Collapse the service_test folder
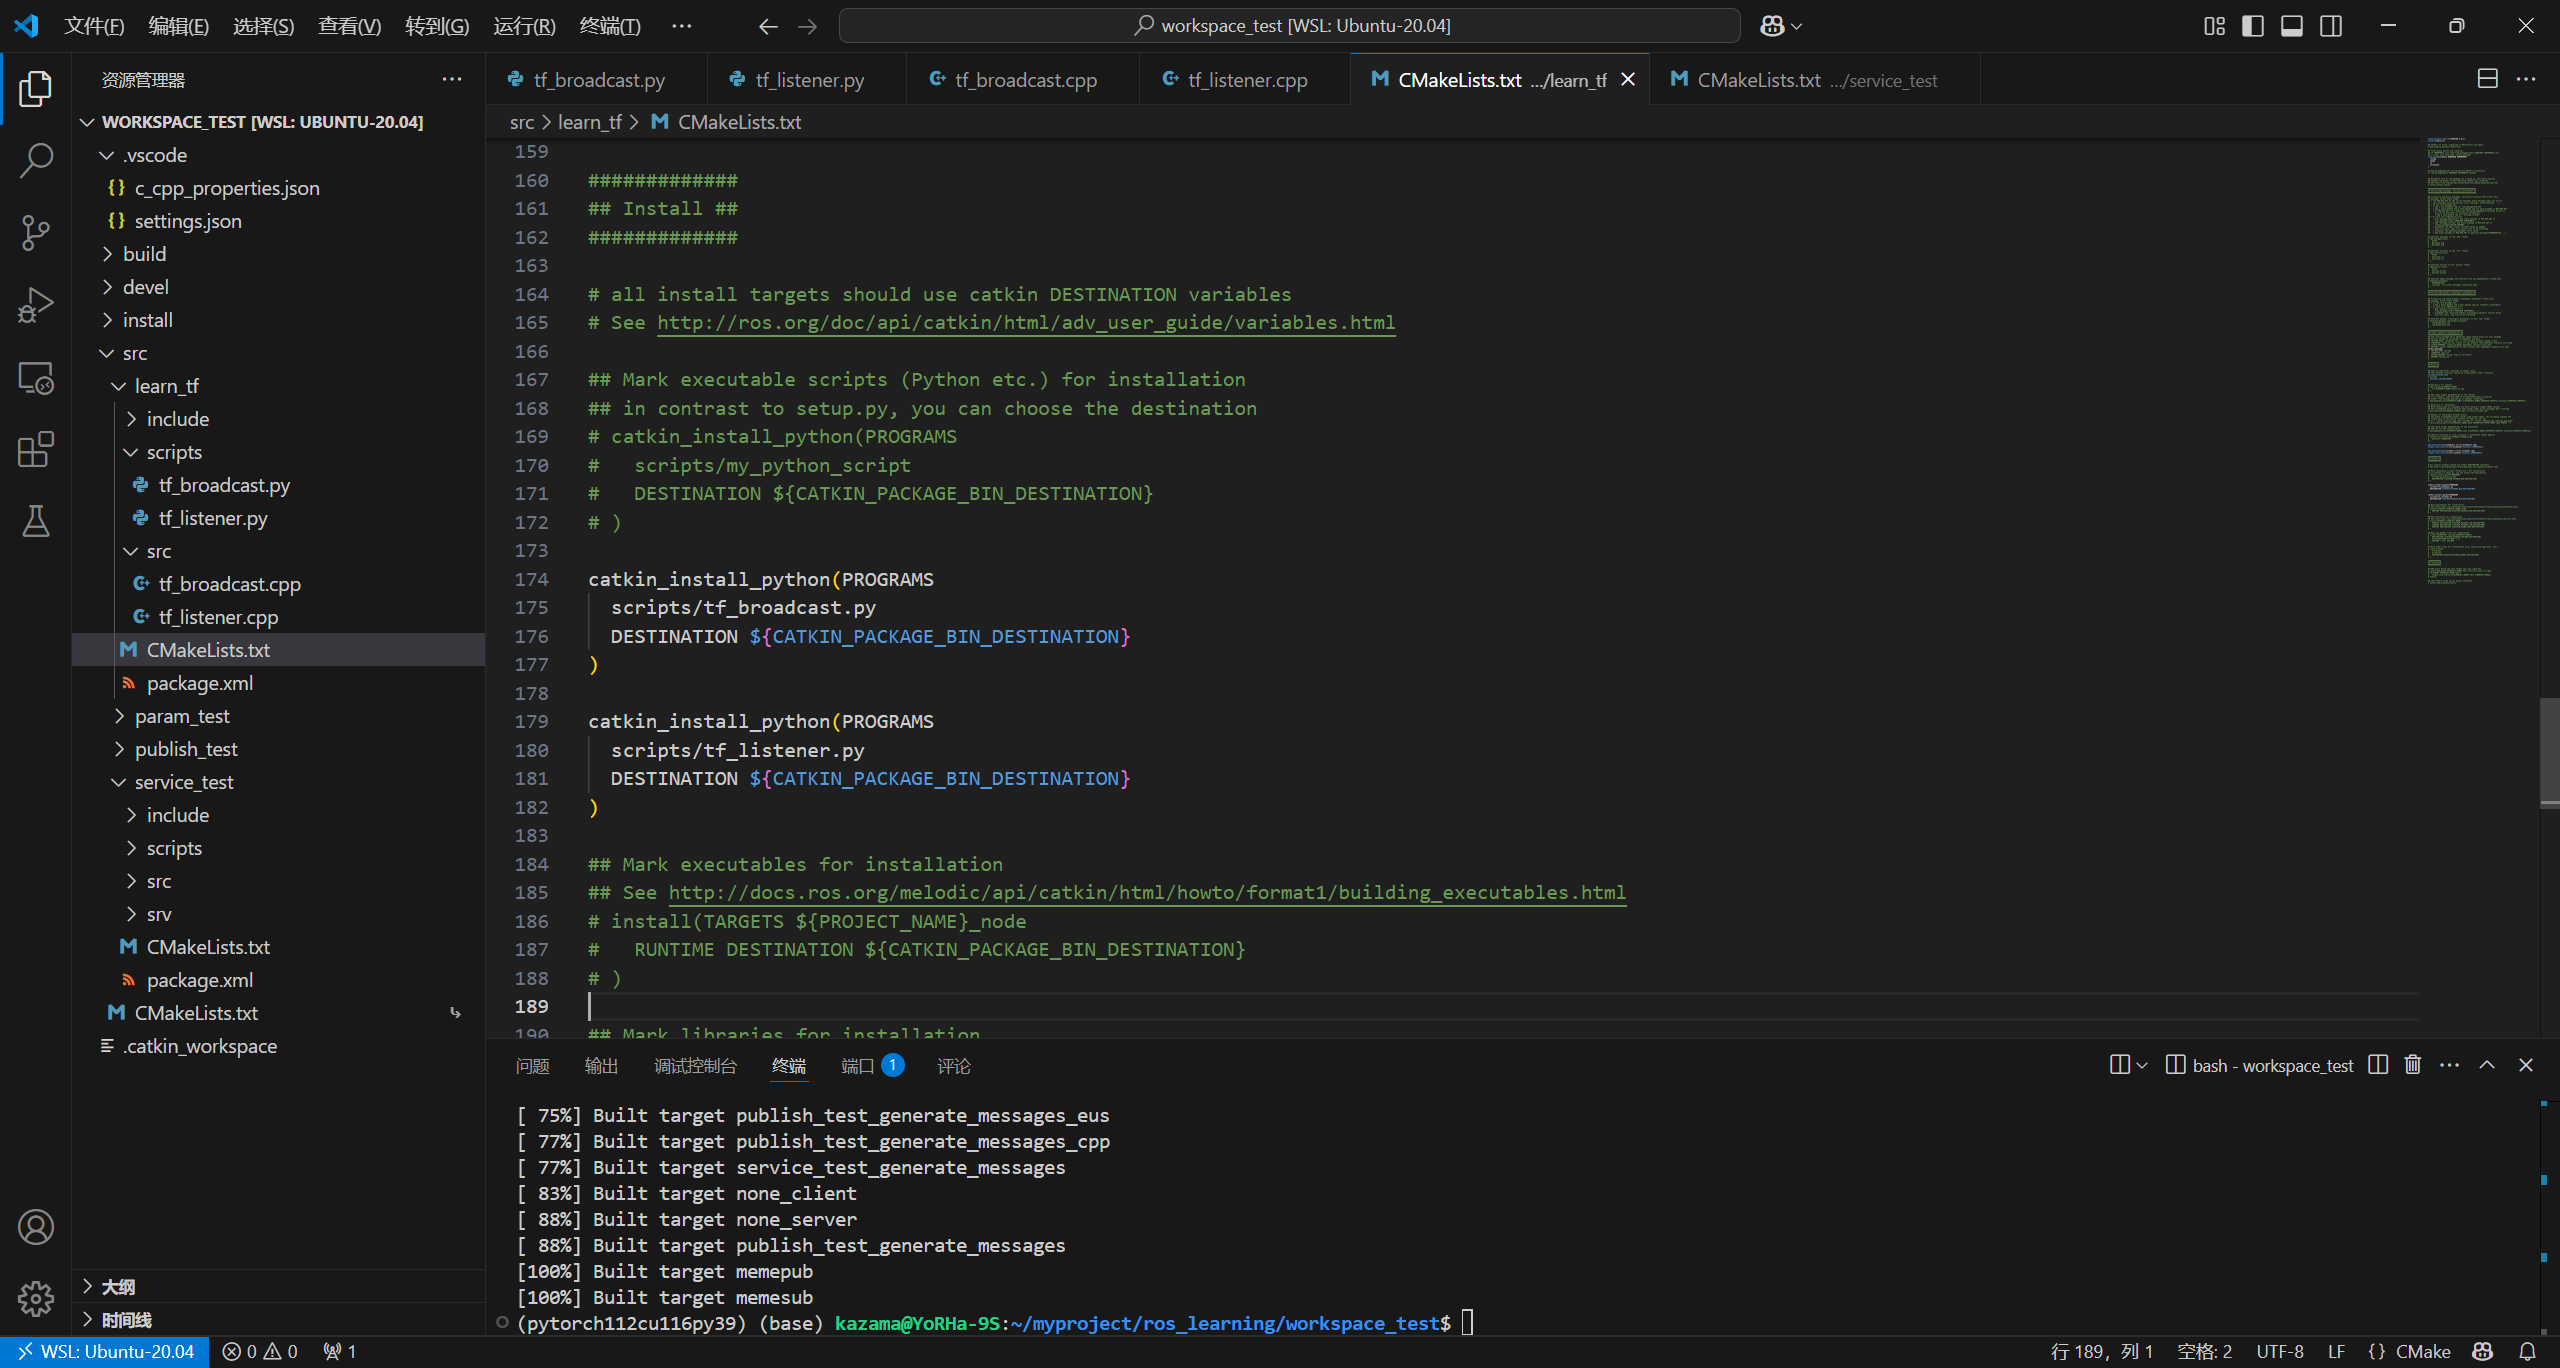Image resolution: width=2560 pixels, height=1368 pixels. (183, 782)
